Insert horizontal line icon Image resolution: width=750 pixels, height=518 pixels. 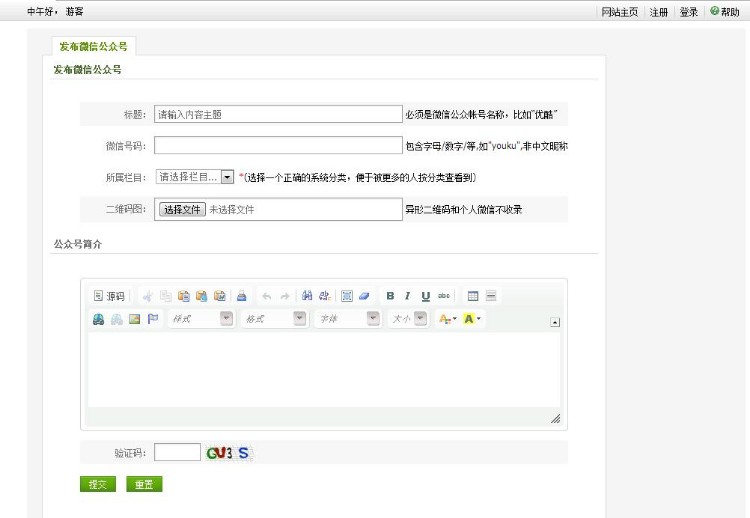pos(491,296)
